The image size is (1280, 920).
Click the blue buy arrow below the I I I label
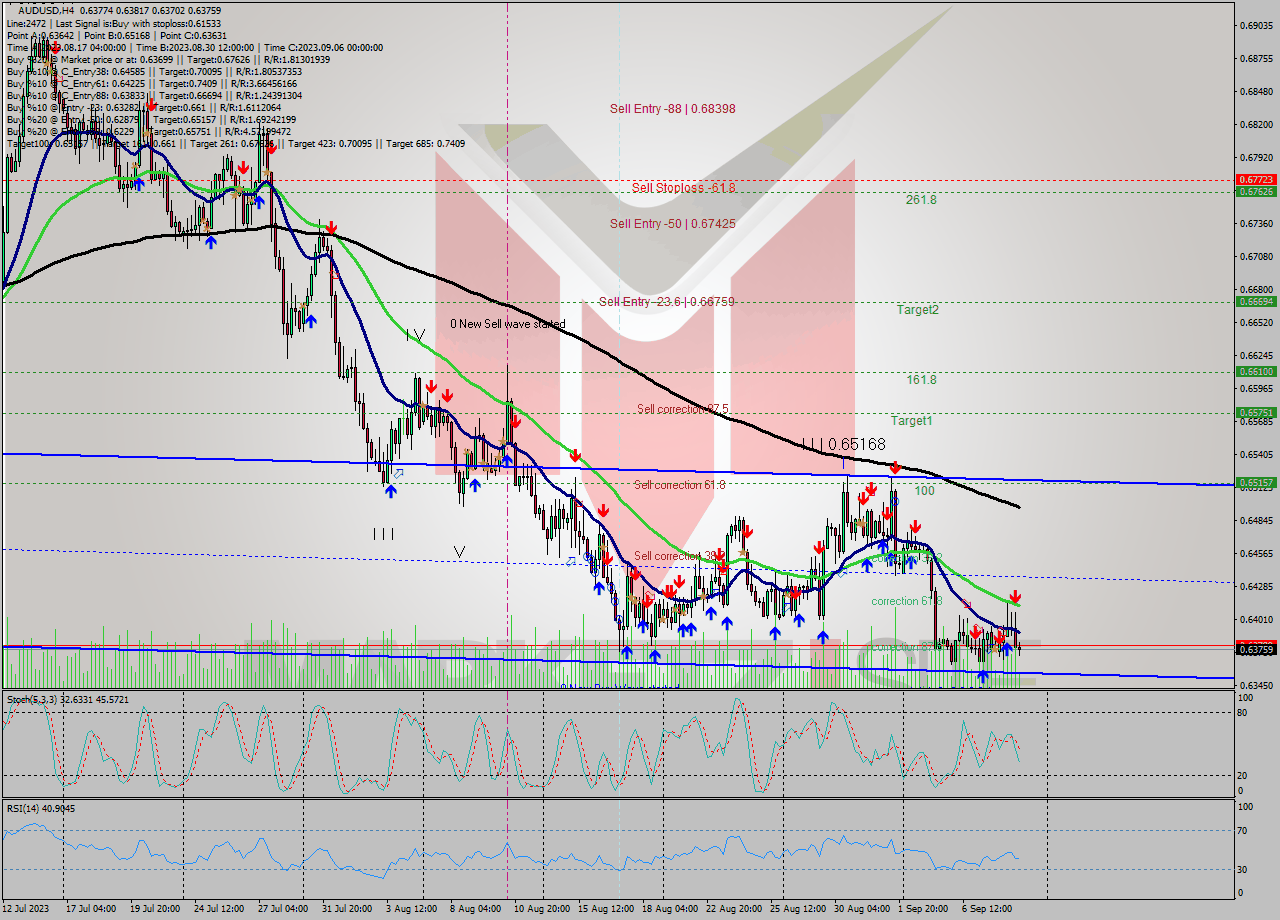point(390,491)
